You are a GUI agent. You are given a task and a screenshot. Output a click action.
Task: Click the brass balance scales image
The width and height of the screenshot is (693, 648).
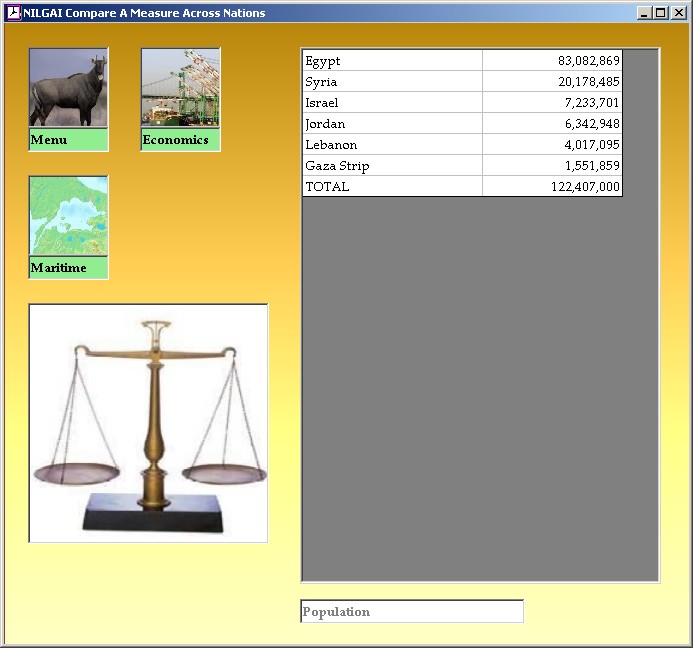148,423
